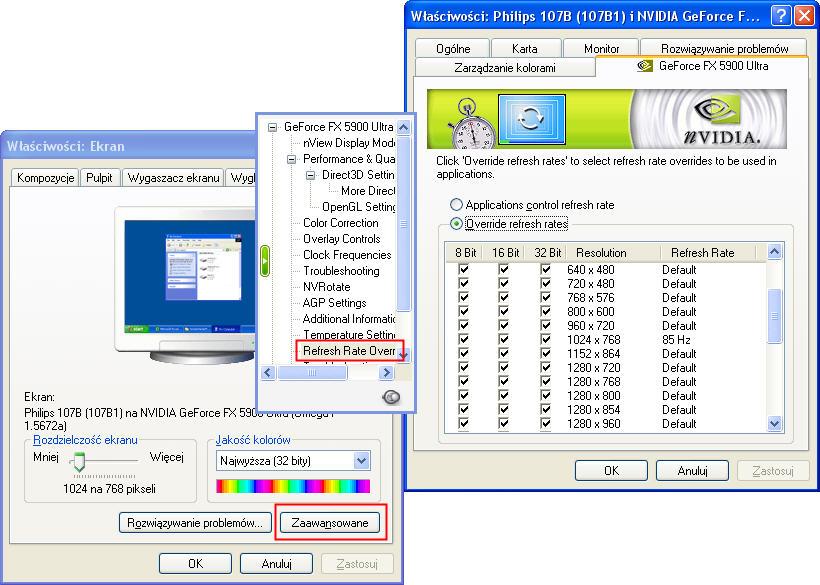Open the Wygaszacz ekranu tab
This screenshot has width=820, height=585.
173,178
